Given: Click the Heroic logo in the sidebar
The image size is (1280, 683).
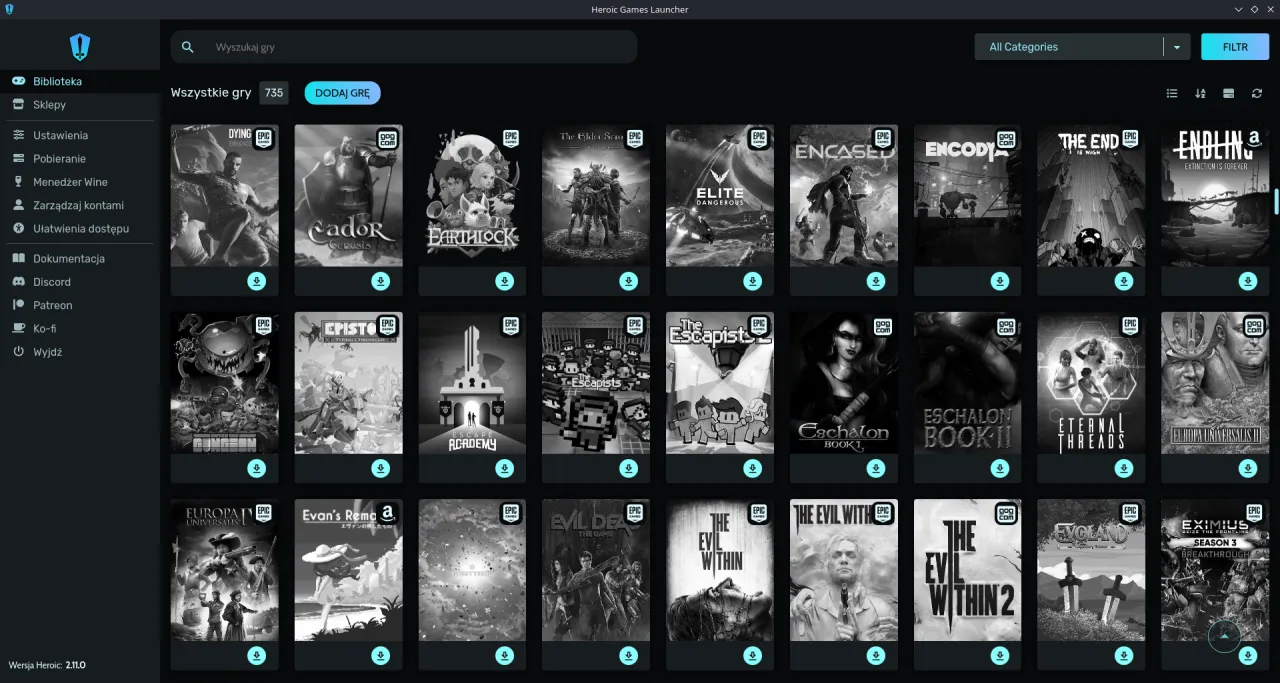Looking at the screenshot, I should 80,46.
